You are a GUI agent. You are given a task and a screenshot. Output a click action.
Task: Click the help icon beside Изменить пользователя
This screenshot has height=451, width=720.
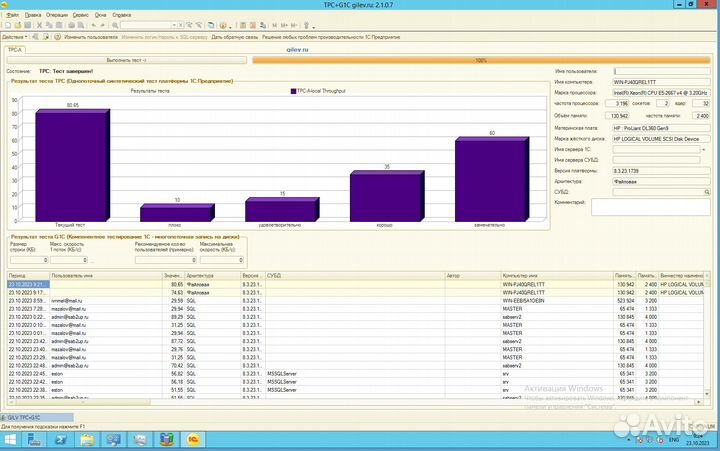tap(57, 37)
